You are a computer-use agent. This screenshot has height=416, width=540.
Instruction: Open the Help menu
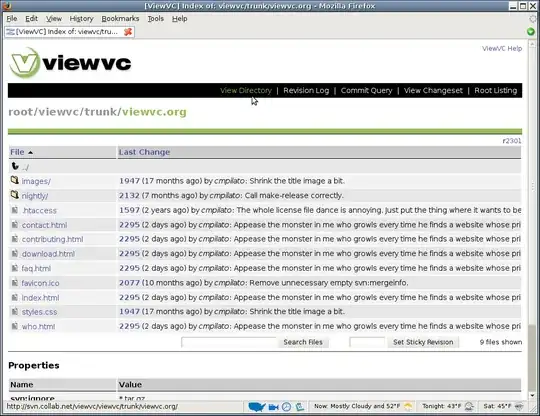point(179,19)
